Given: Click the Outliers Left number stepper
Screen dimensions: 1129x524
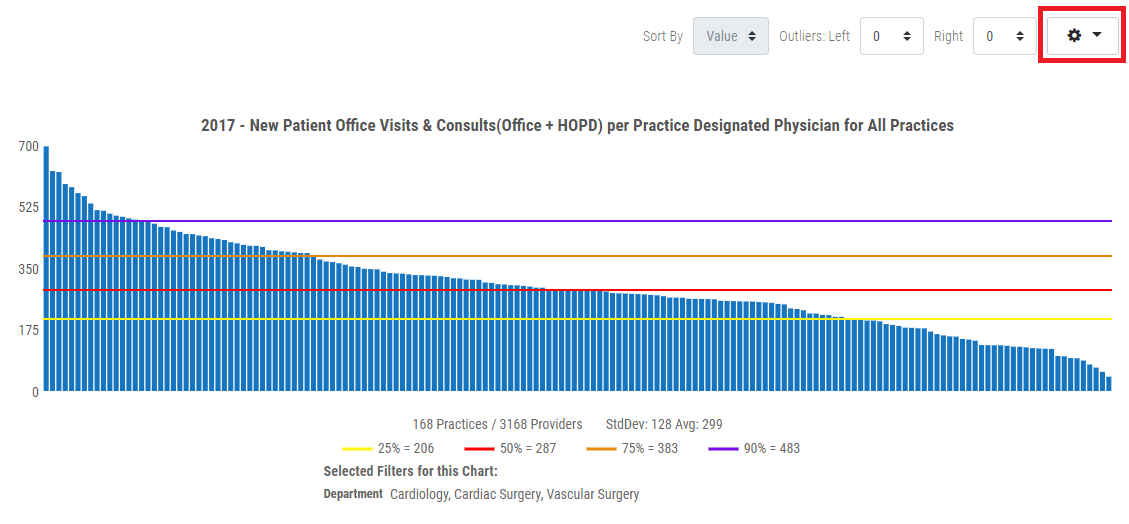Looking at the screenshot, I should 891,36.
